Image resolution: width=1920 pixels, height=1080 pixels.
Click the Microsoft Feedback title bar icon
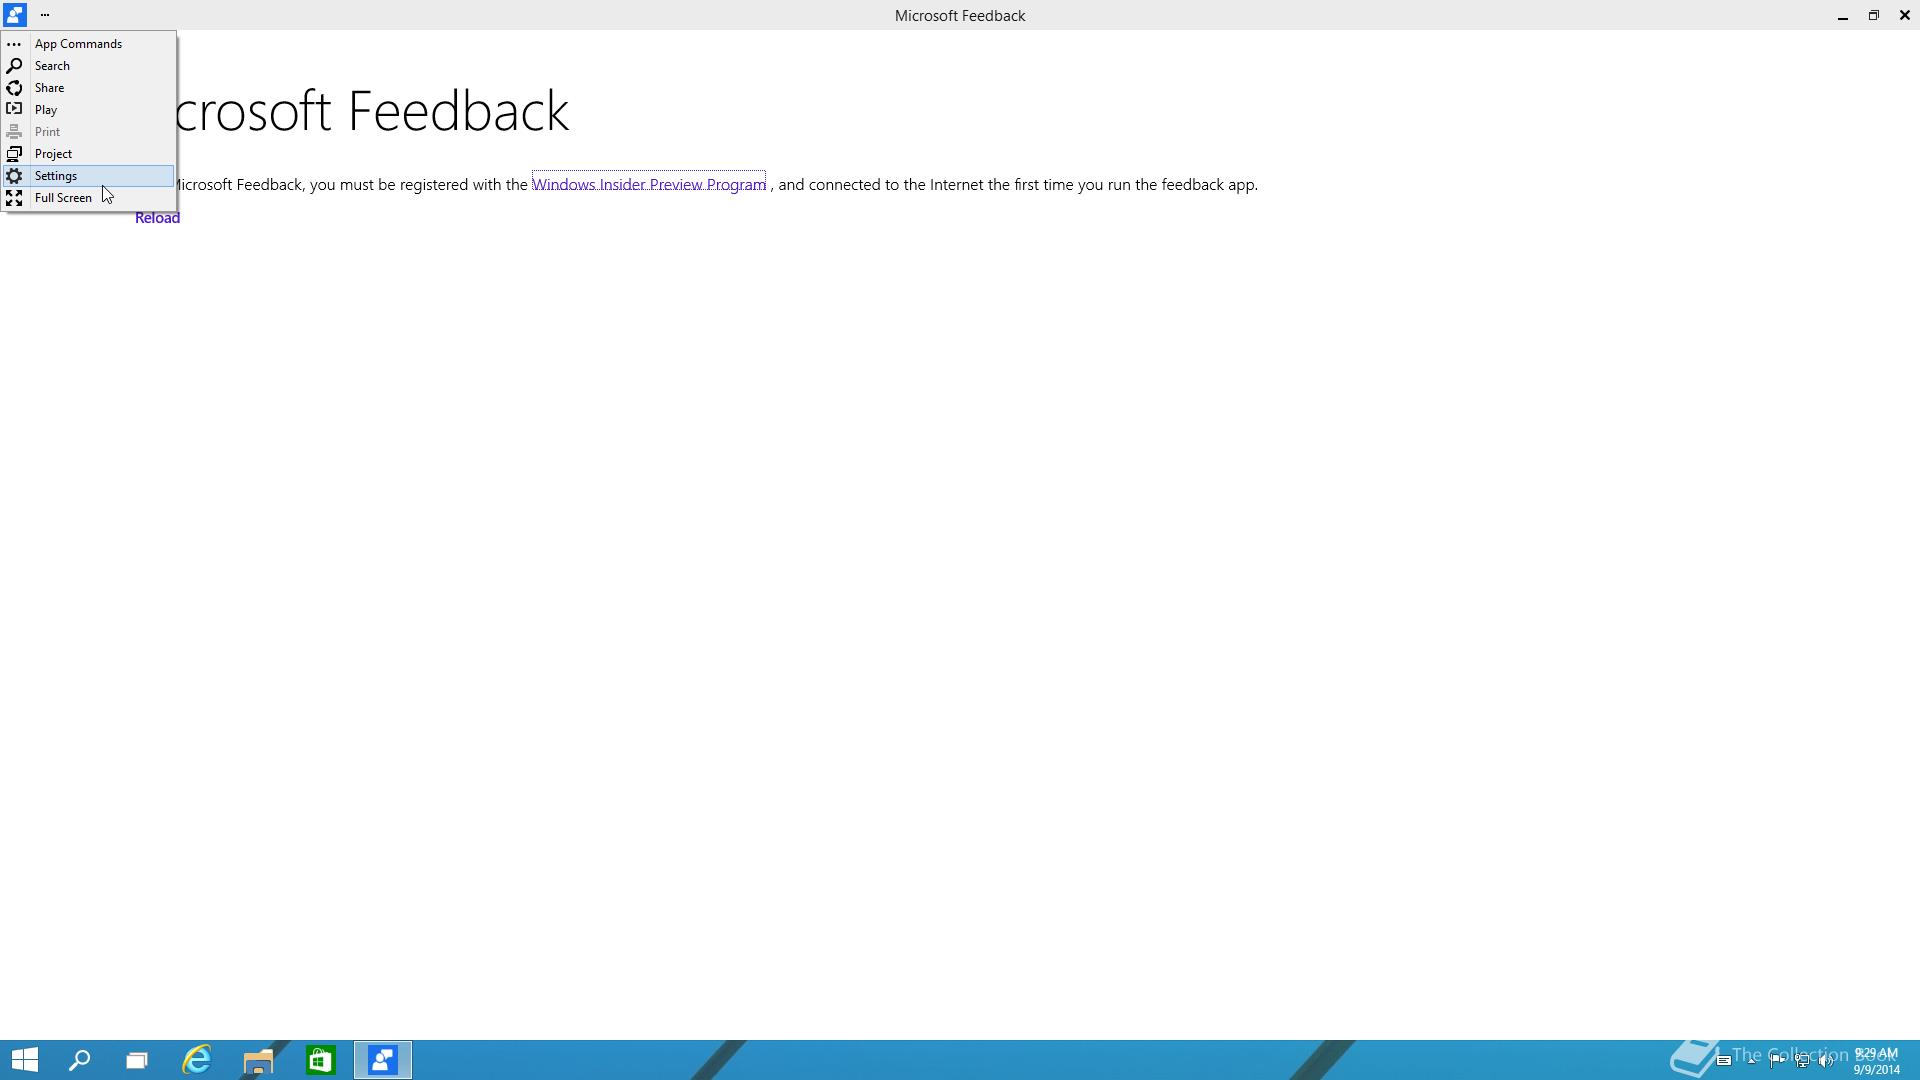(x=14, y=15)
